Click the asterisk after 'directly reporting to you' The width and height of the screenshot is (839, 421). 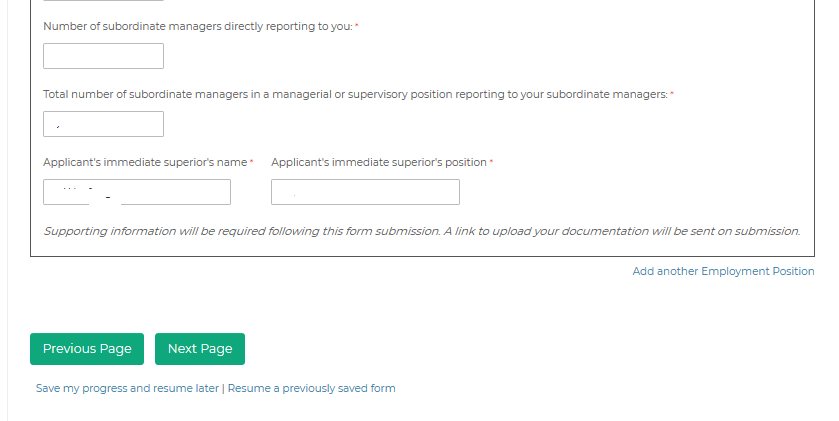click(x=357, y=25)
